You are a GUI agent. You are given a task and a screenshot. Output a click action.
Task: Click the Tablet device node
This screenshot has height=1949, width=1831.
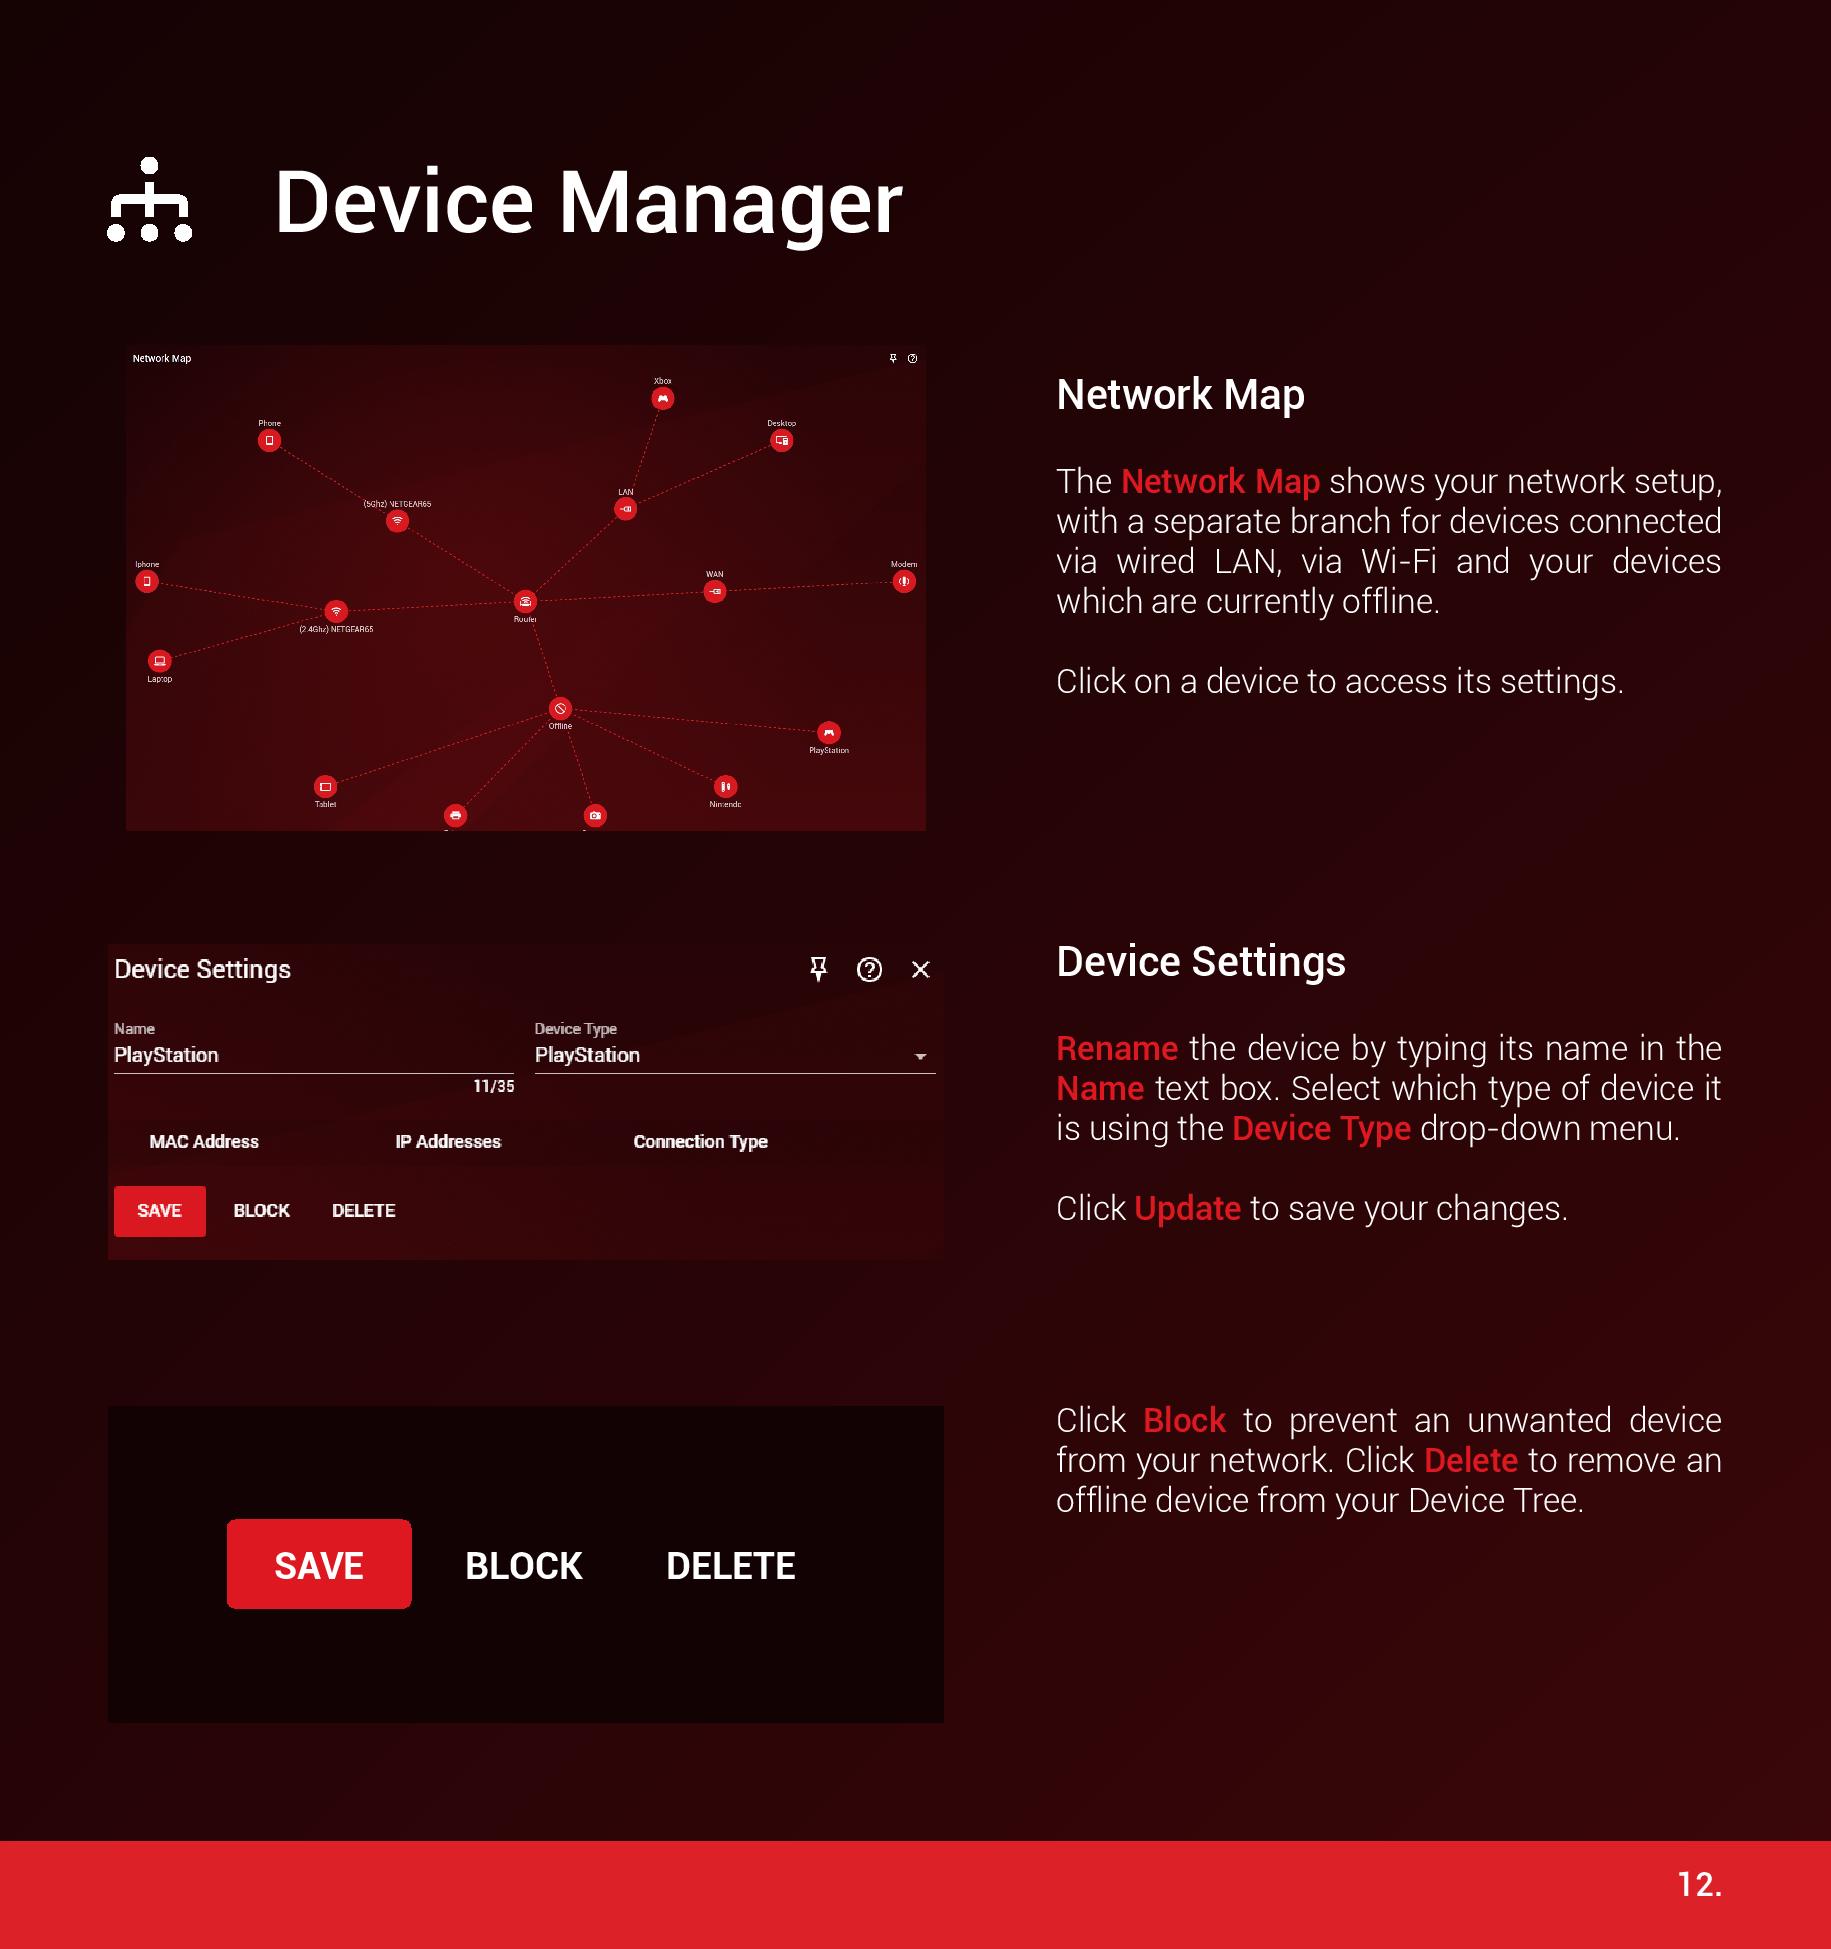coord(325,787)
